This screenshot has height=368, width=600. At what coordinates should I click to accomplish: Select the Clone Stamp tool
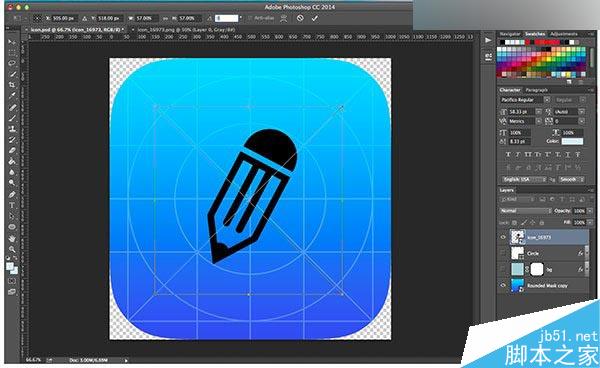(x=12, y=129)
